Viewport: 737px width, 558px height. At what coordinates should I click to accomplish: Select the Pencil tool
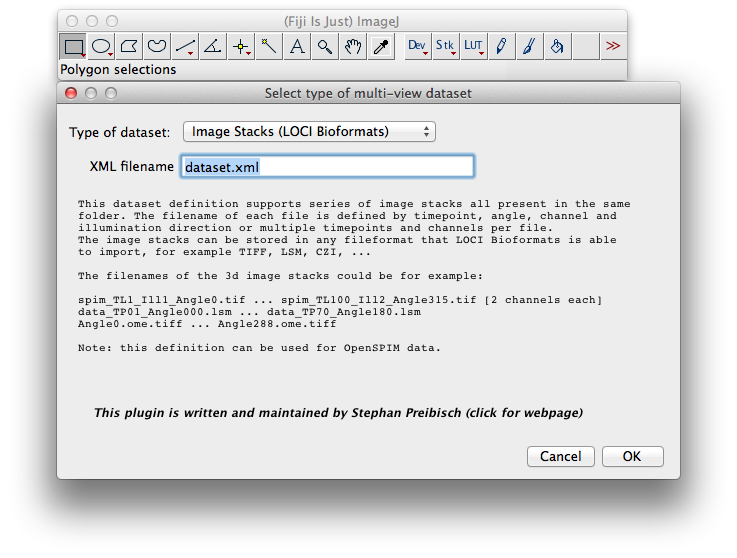(x=502, y=46)
